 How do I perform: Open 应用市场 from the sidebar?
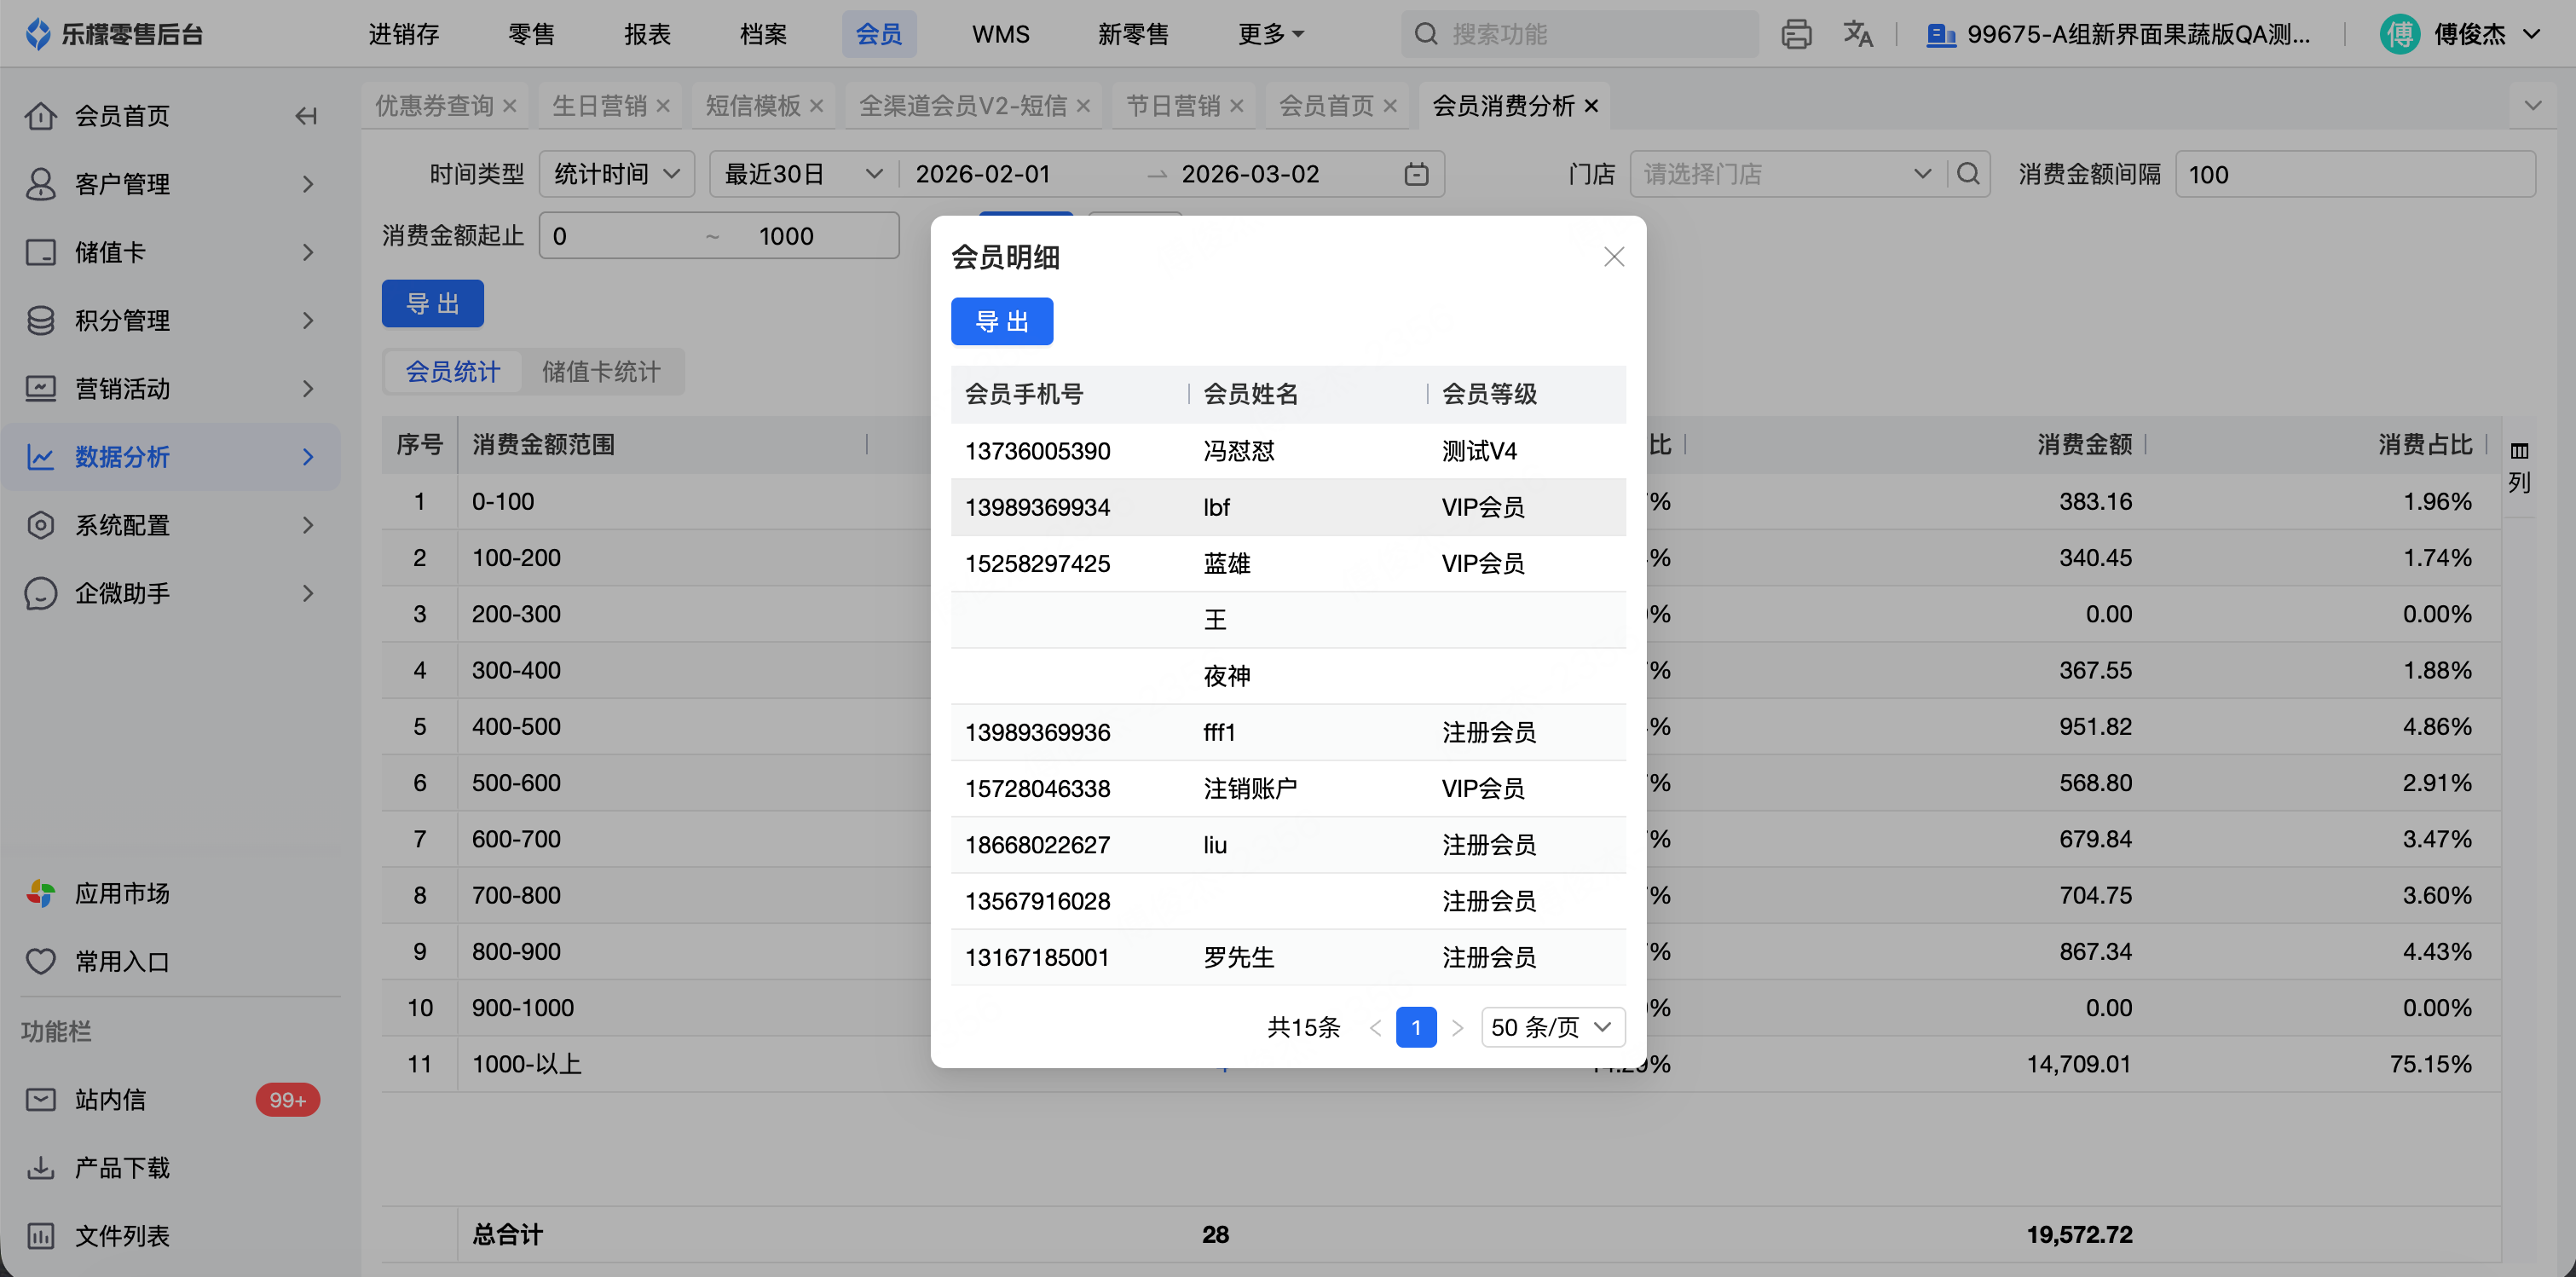pyautogui.click(x=122, y=893)
